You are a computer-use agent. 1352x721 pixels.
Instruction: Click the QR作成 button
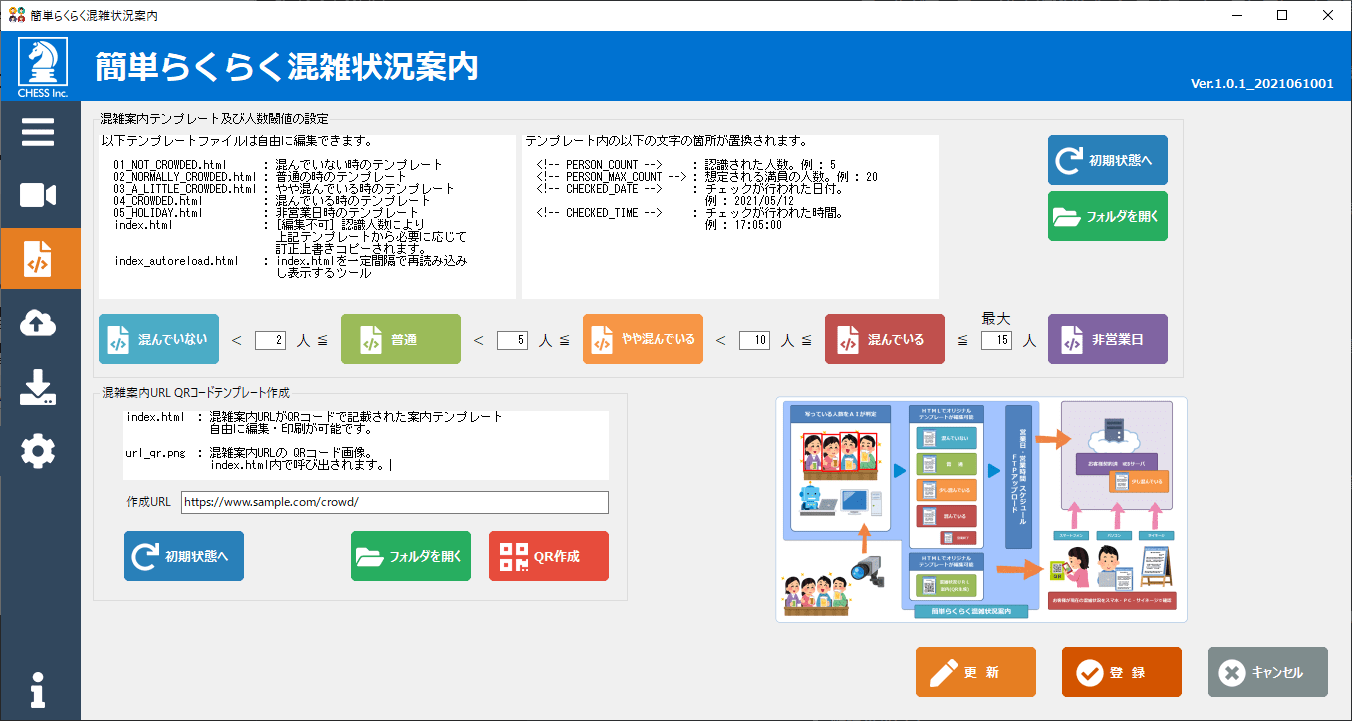pos(549,556)
